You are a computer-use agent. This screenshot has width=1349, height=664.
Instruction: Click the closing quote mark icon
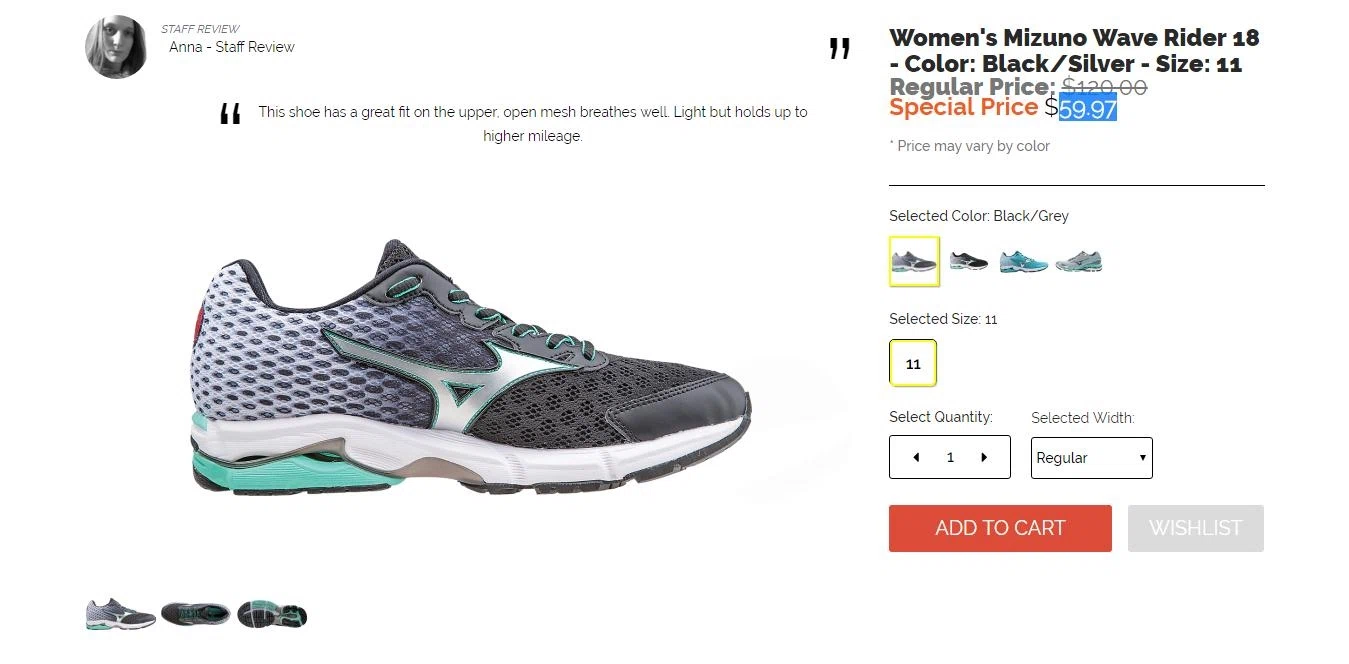(x=839, y=49)
